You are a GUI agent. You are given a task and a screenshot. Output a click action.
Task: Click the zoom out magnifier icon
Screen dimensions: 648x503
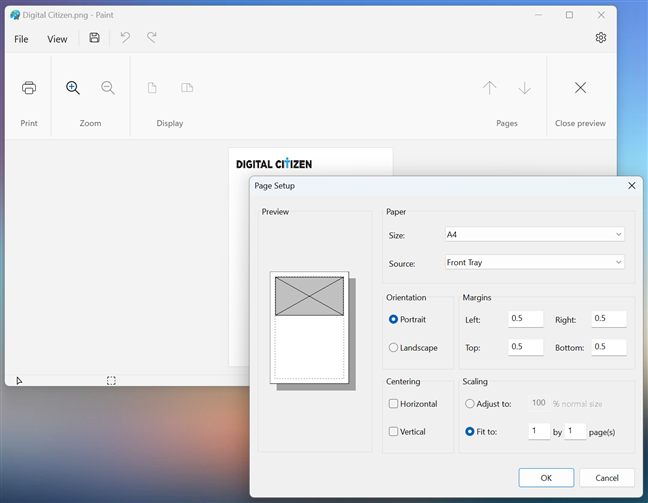(108, 88)
